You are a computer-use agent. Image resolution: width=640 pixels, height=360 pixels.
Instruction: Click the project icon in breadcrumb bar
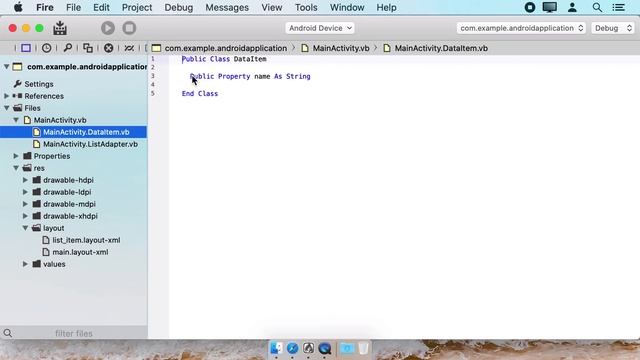click(x=156, y=48)
